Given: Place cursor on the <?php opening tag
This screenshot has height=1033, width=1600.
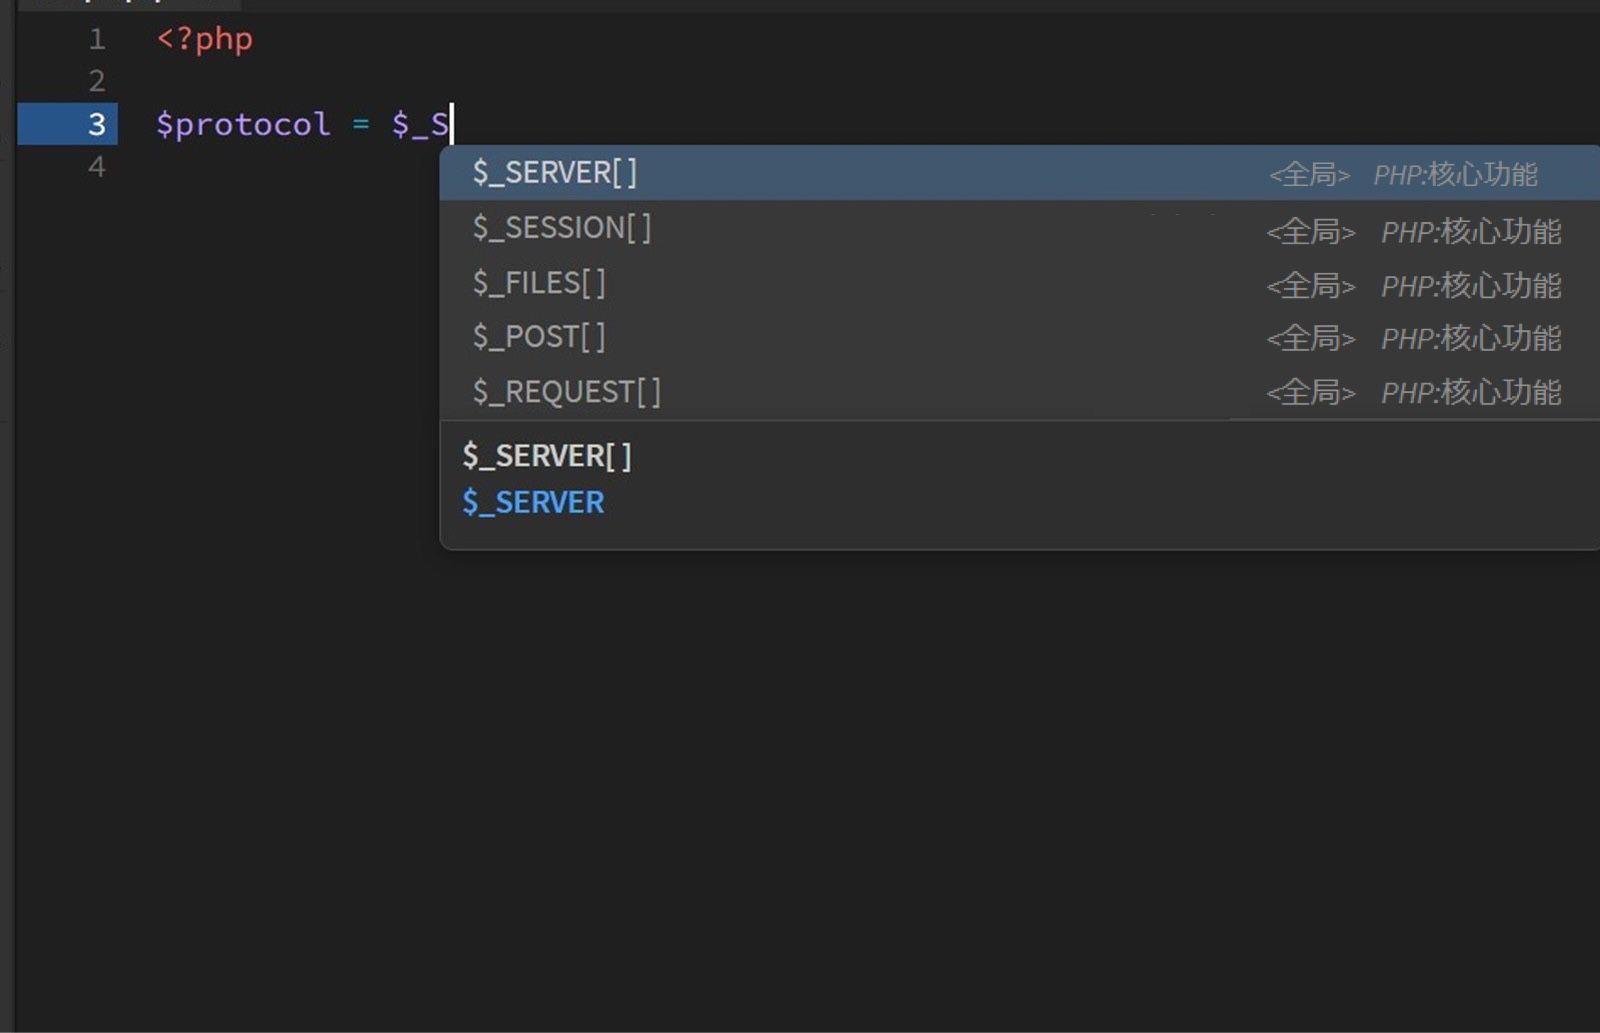Looking at the screenshot, I should [203, 40].
